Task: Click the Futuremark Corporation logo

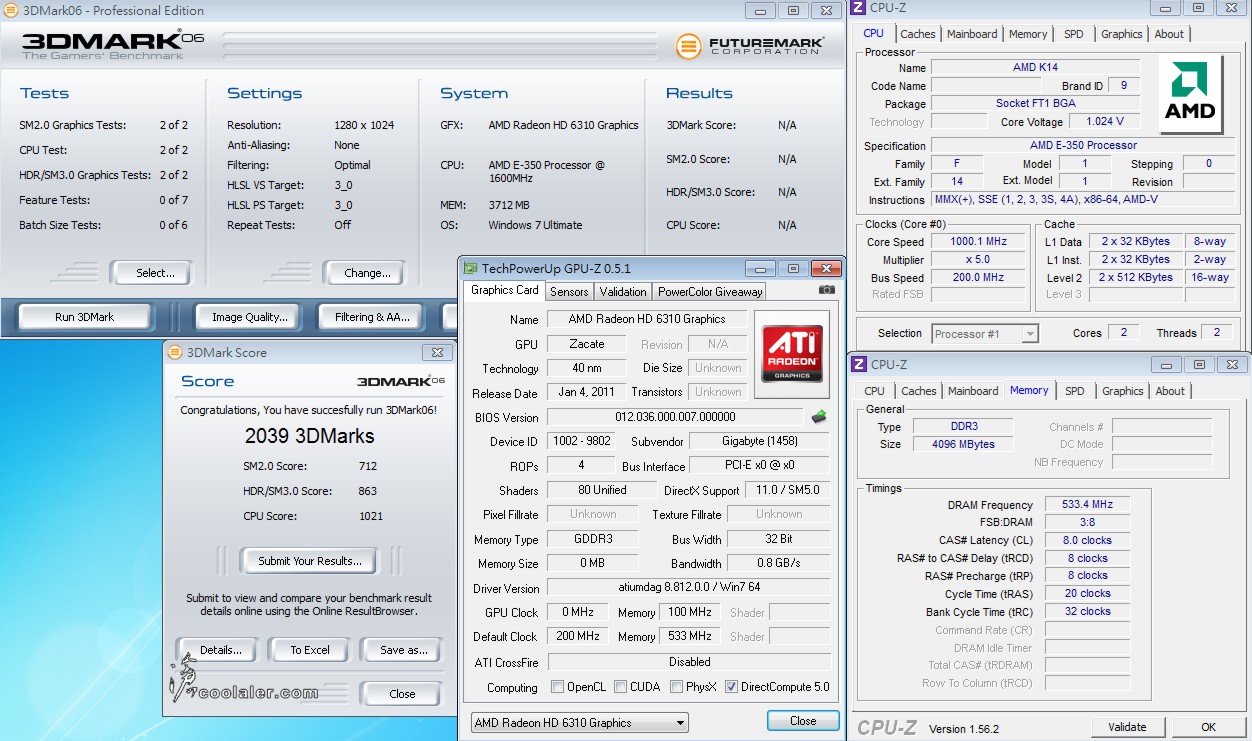Action: point(750,45)
